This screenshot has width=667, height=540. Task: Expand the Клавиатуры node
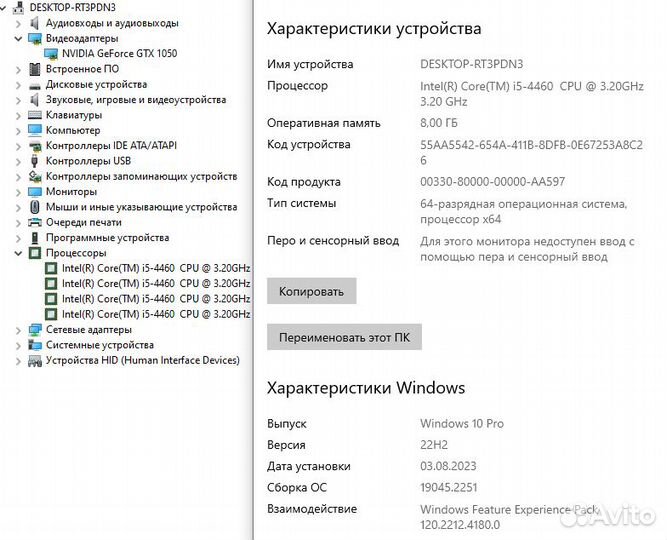(x=18, y=115)
